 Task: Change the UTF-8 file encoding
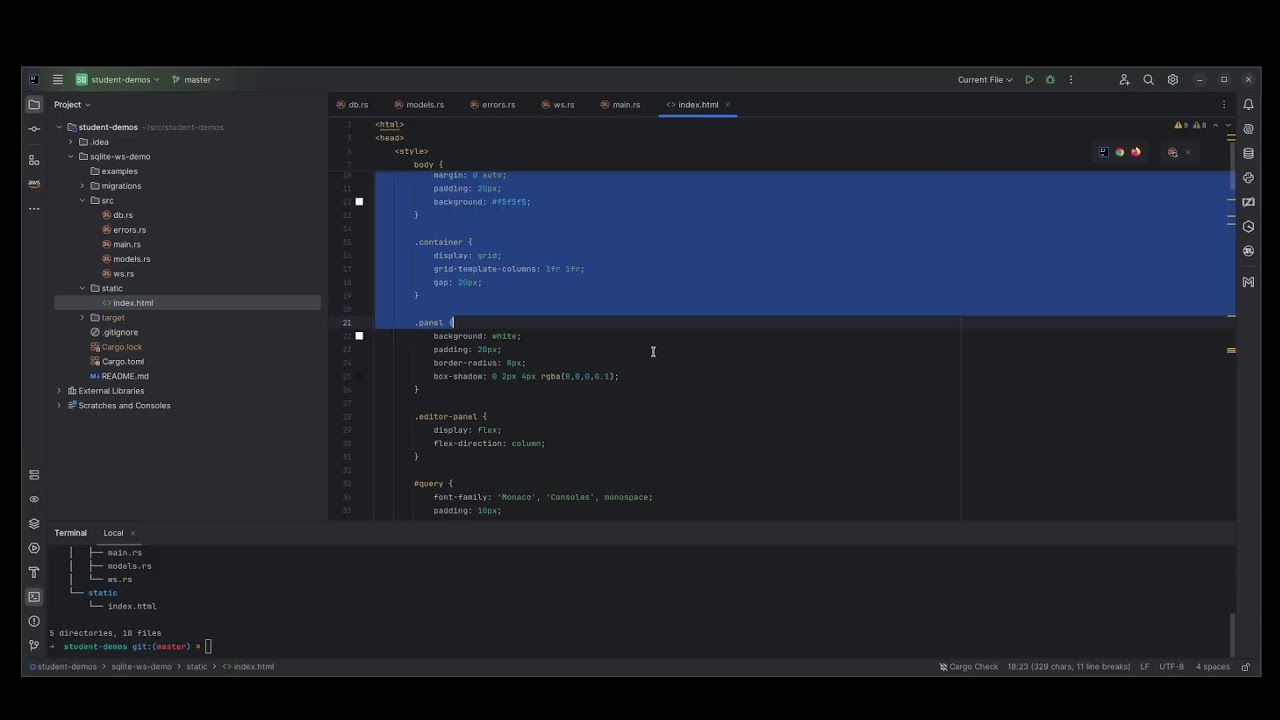coord(1171,667)
